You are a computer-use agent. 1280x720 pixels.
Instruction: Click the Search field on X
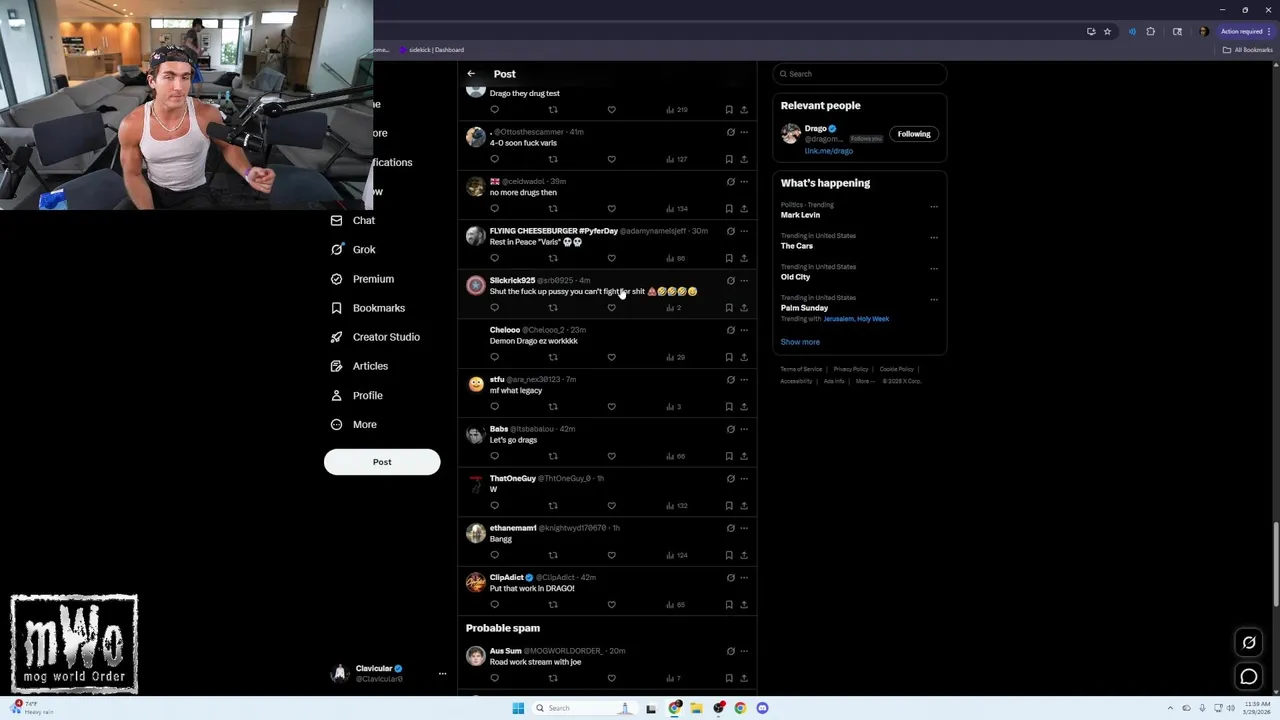(x=860, y=74)
